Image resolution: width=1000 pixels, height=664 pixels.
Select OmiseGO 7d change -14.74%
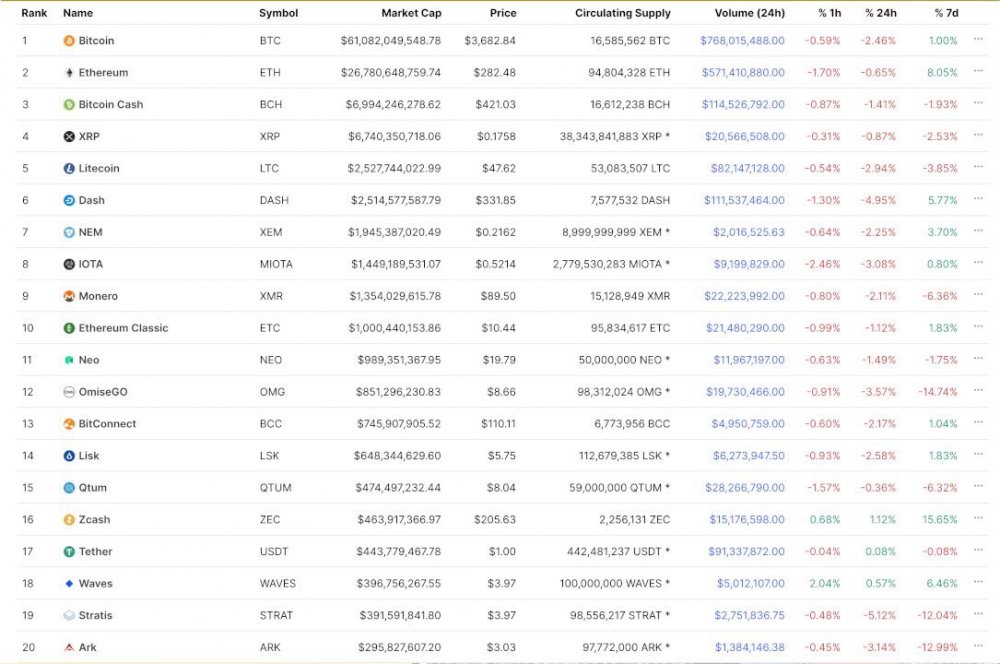tap(938, 392)
